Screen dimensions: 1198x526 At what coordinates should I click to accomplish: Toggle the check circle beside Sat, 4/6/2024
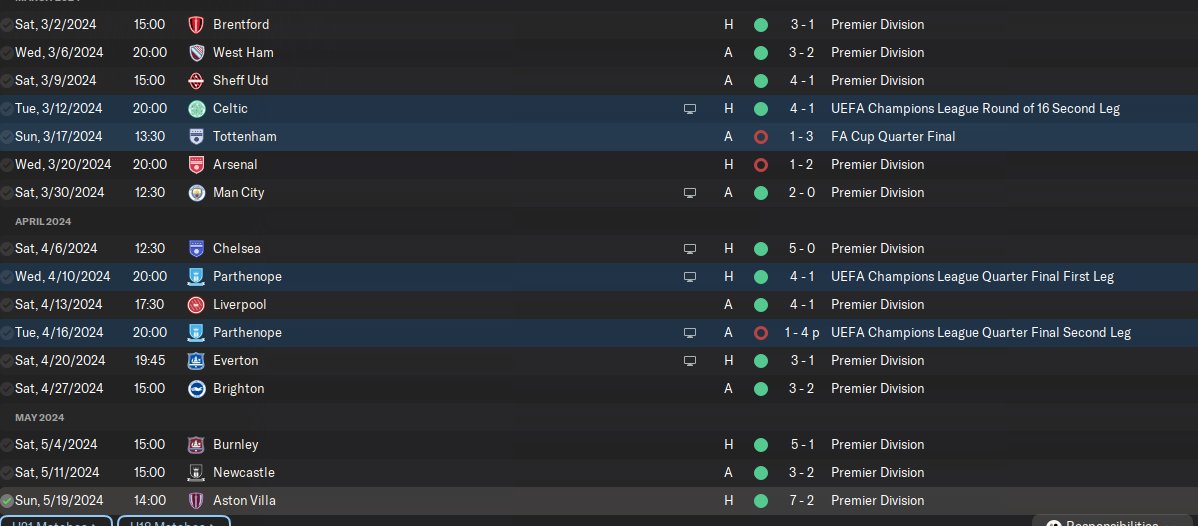tap(7, 249)
